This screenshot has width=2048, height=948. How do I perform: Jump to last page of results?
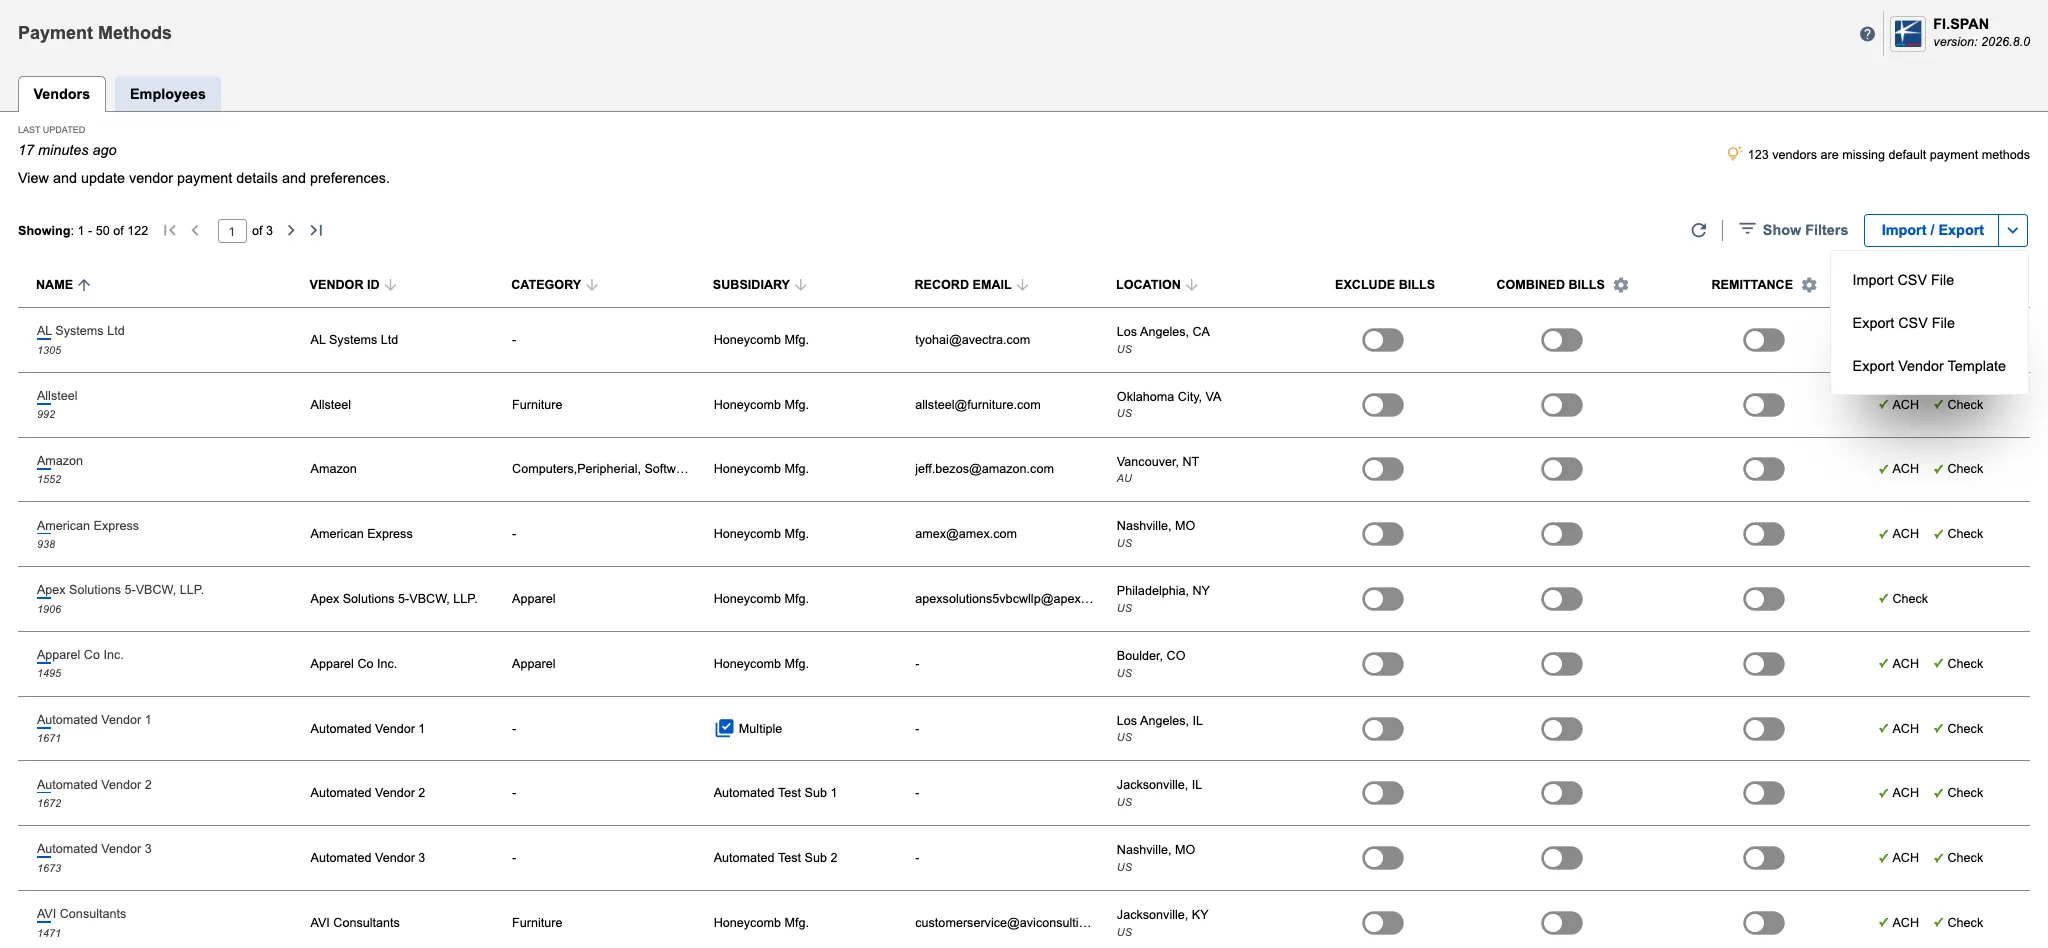coord(316,230)
